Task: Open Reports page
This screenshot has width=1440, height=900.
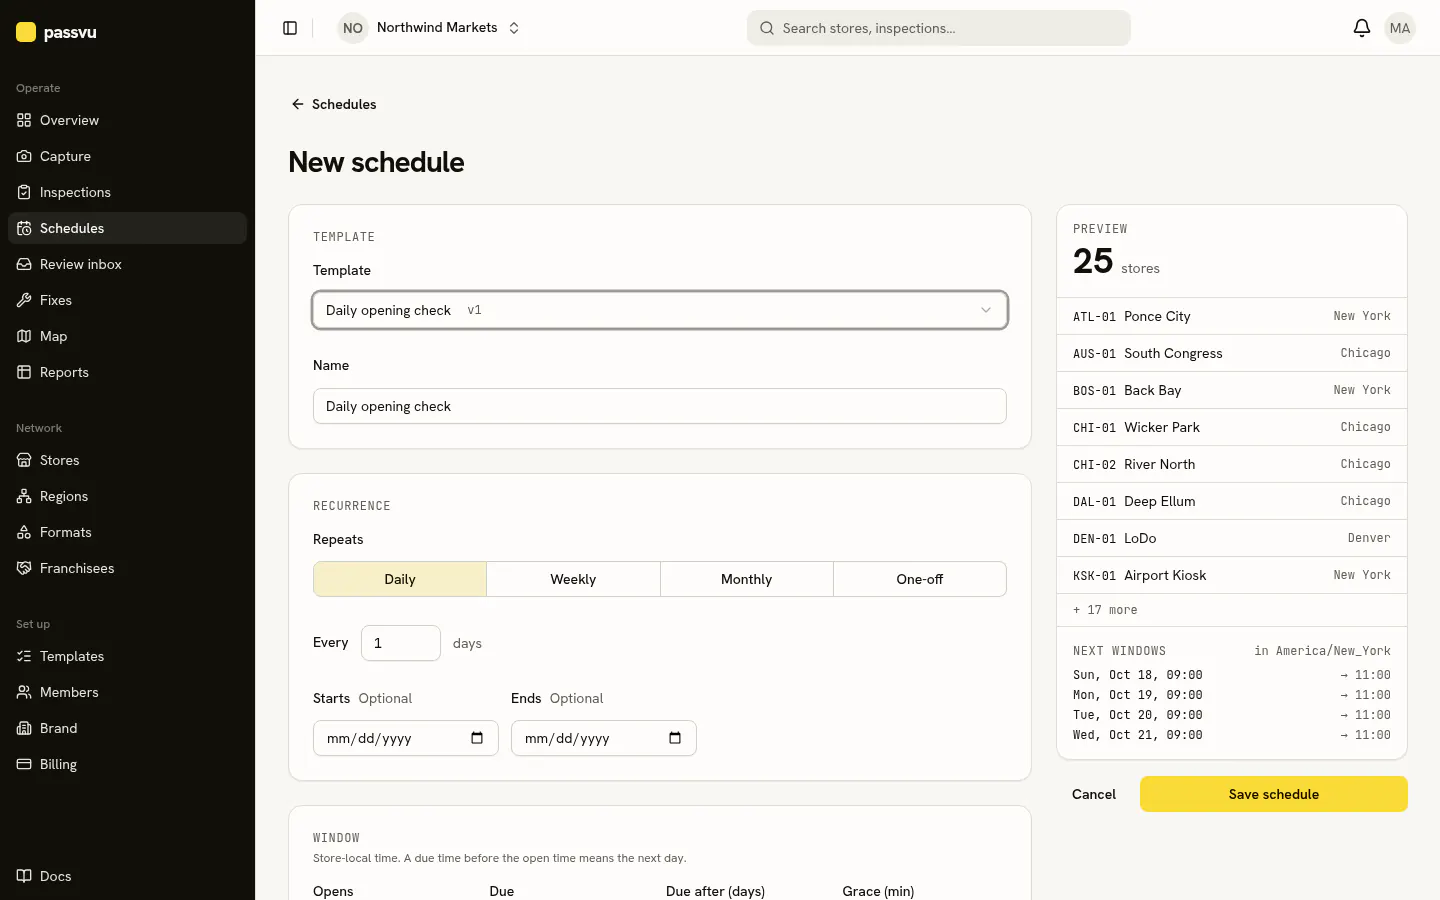Action: (x=127, y=372)
